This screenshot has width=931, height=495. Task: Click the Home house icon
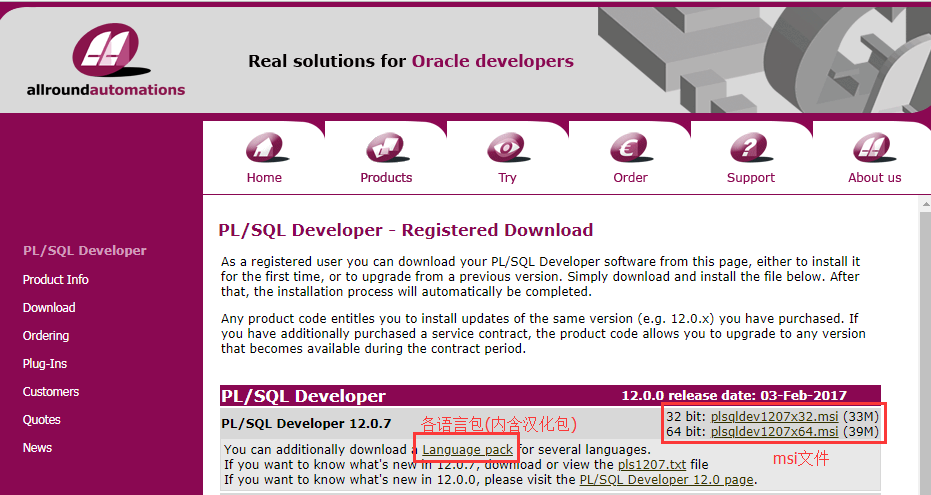(x=267, y=148)
